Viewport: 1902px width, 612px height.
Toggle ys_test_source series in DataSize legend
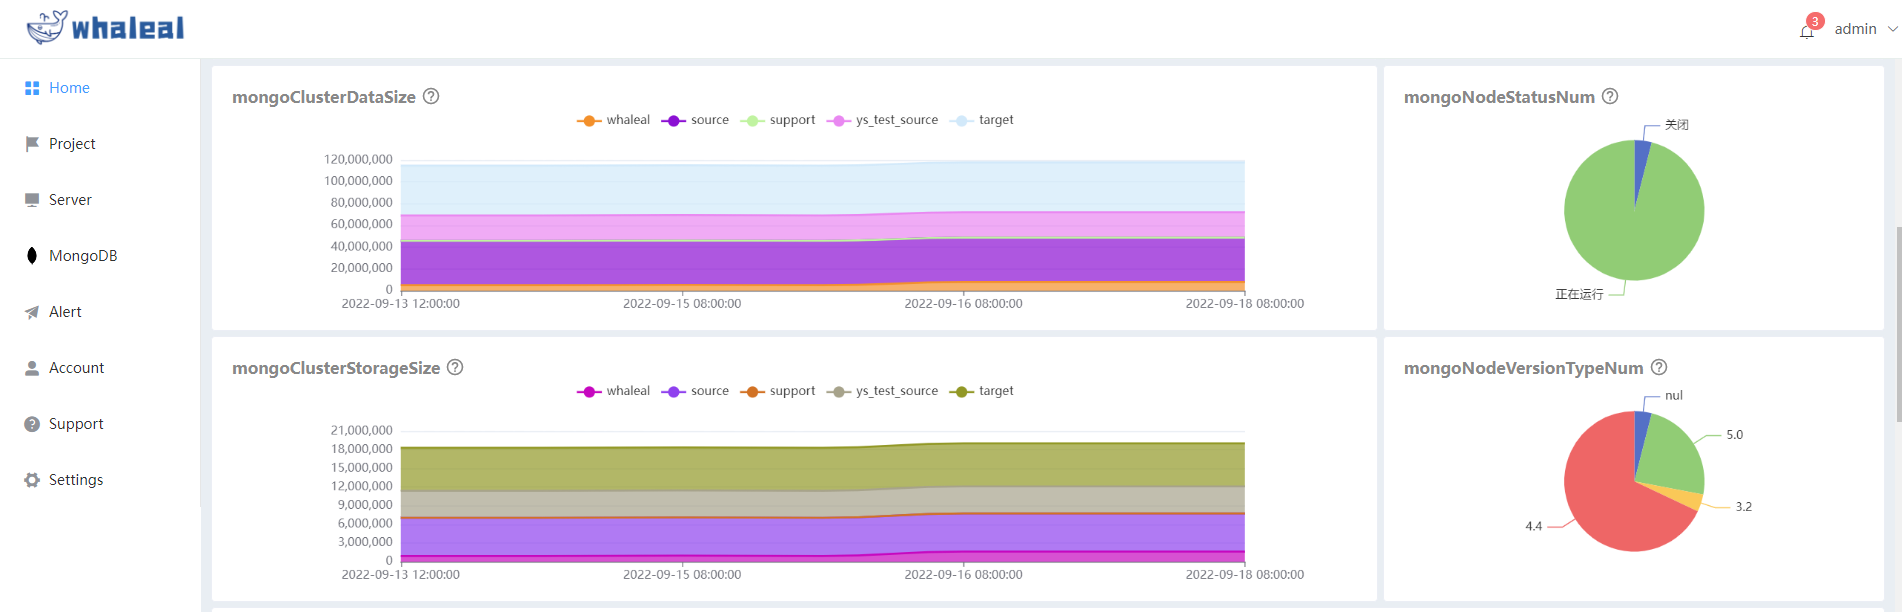point(882,120)
